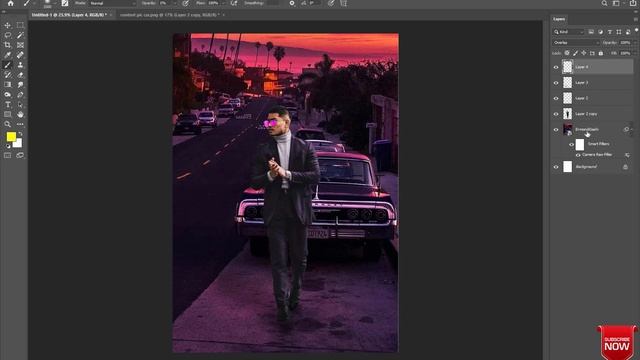This screenshot has height=360, width=640.
Task: Open the brush settings panel icon
Action: [64, 3]
